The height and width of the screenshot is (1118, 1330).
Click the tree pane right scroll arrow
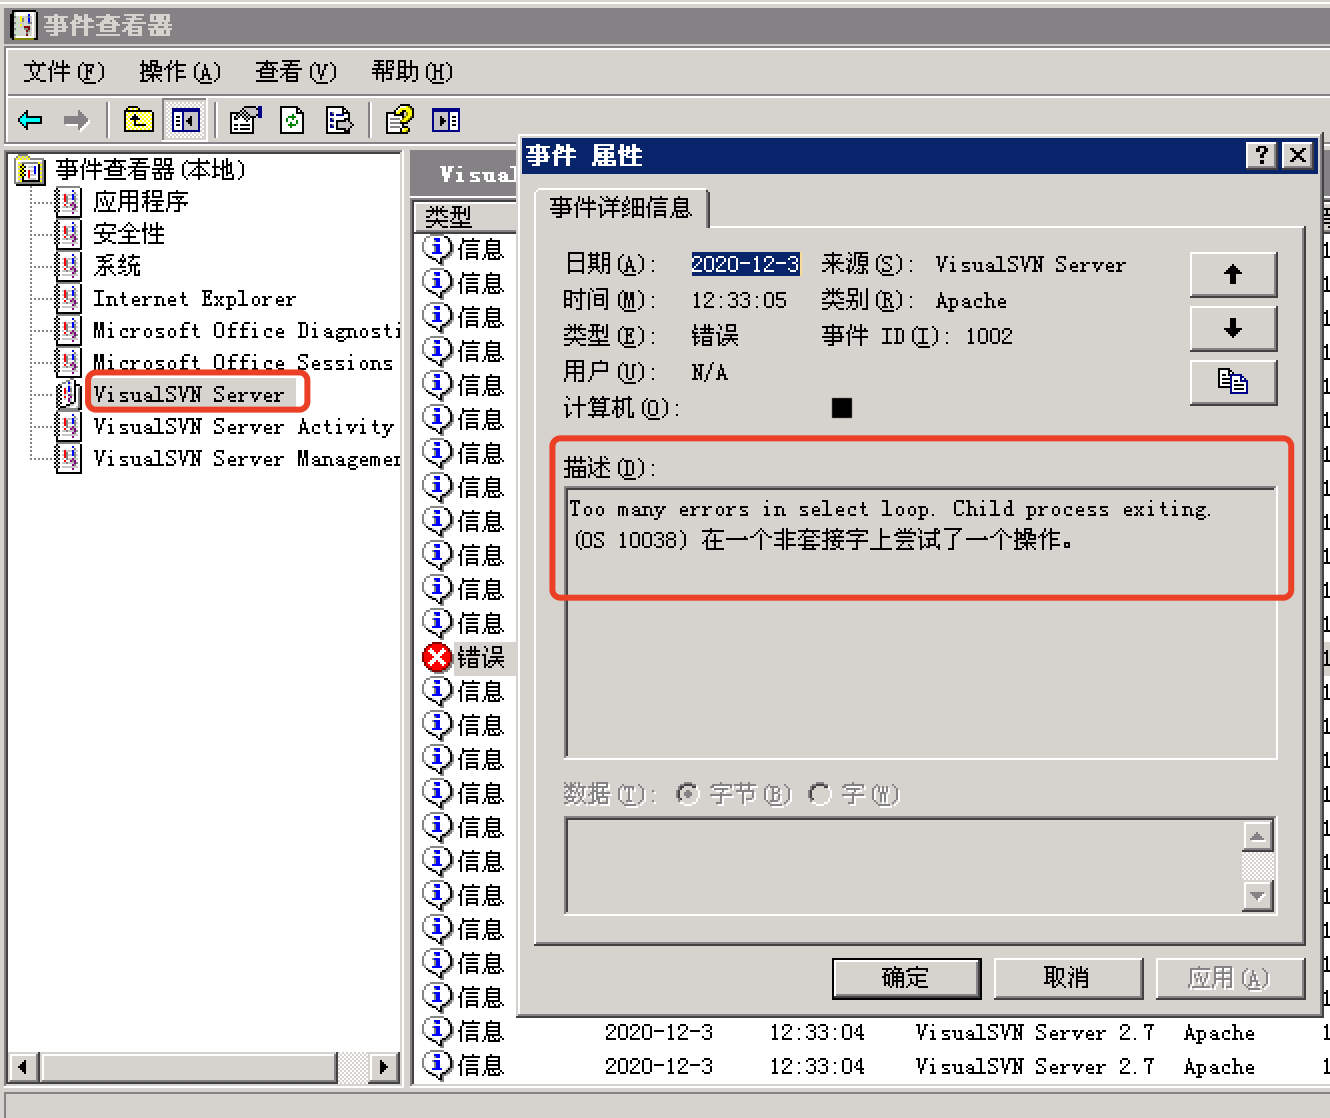click(383, 1067)
